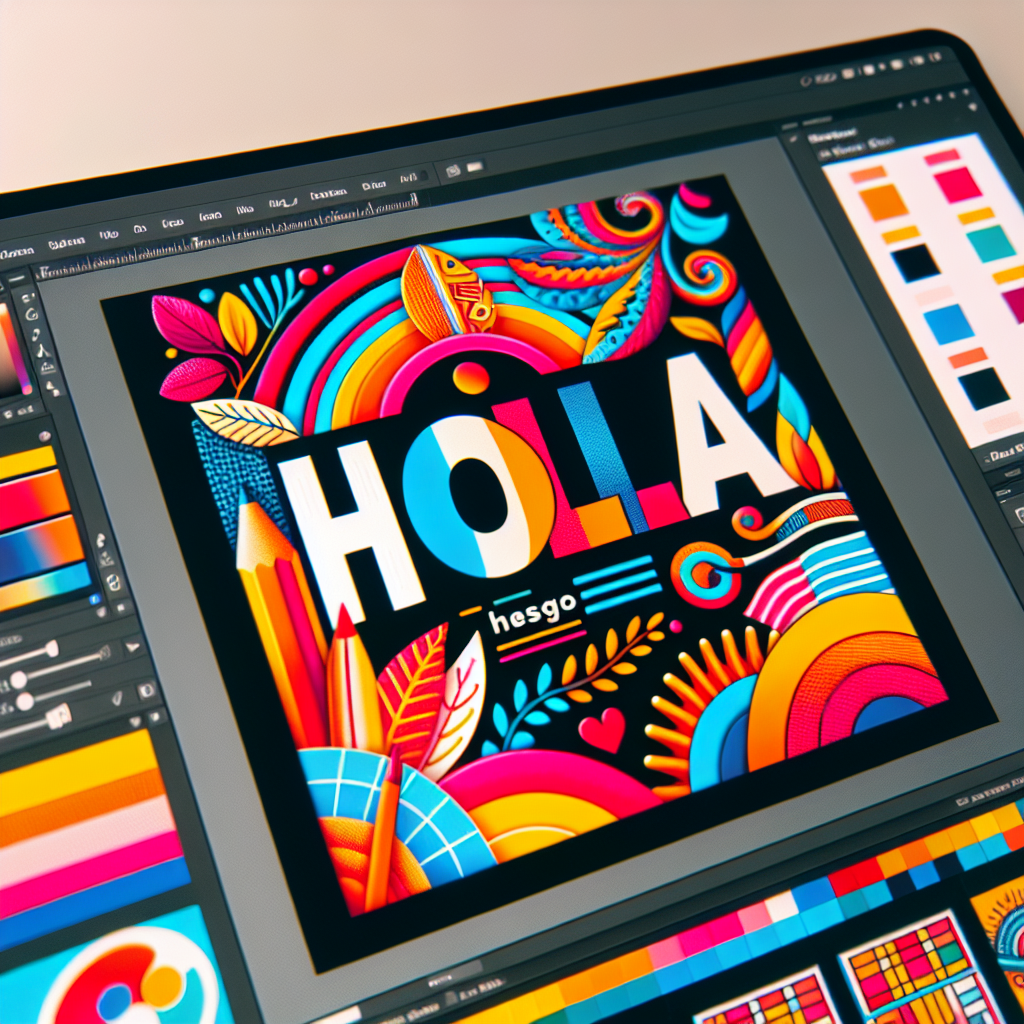
Task: Toggle the small blue indicator below the rainbow gradient
Action: (x=96, y=600)
